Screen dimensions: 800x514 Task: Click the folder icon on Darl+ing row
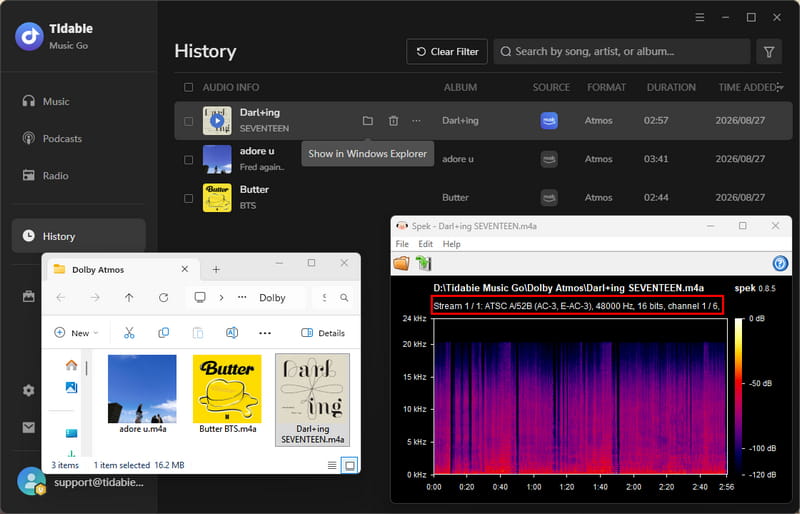[x=367, y=121]
